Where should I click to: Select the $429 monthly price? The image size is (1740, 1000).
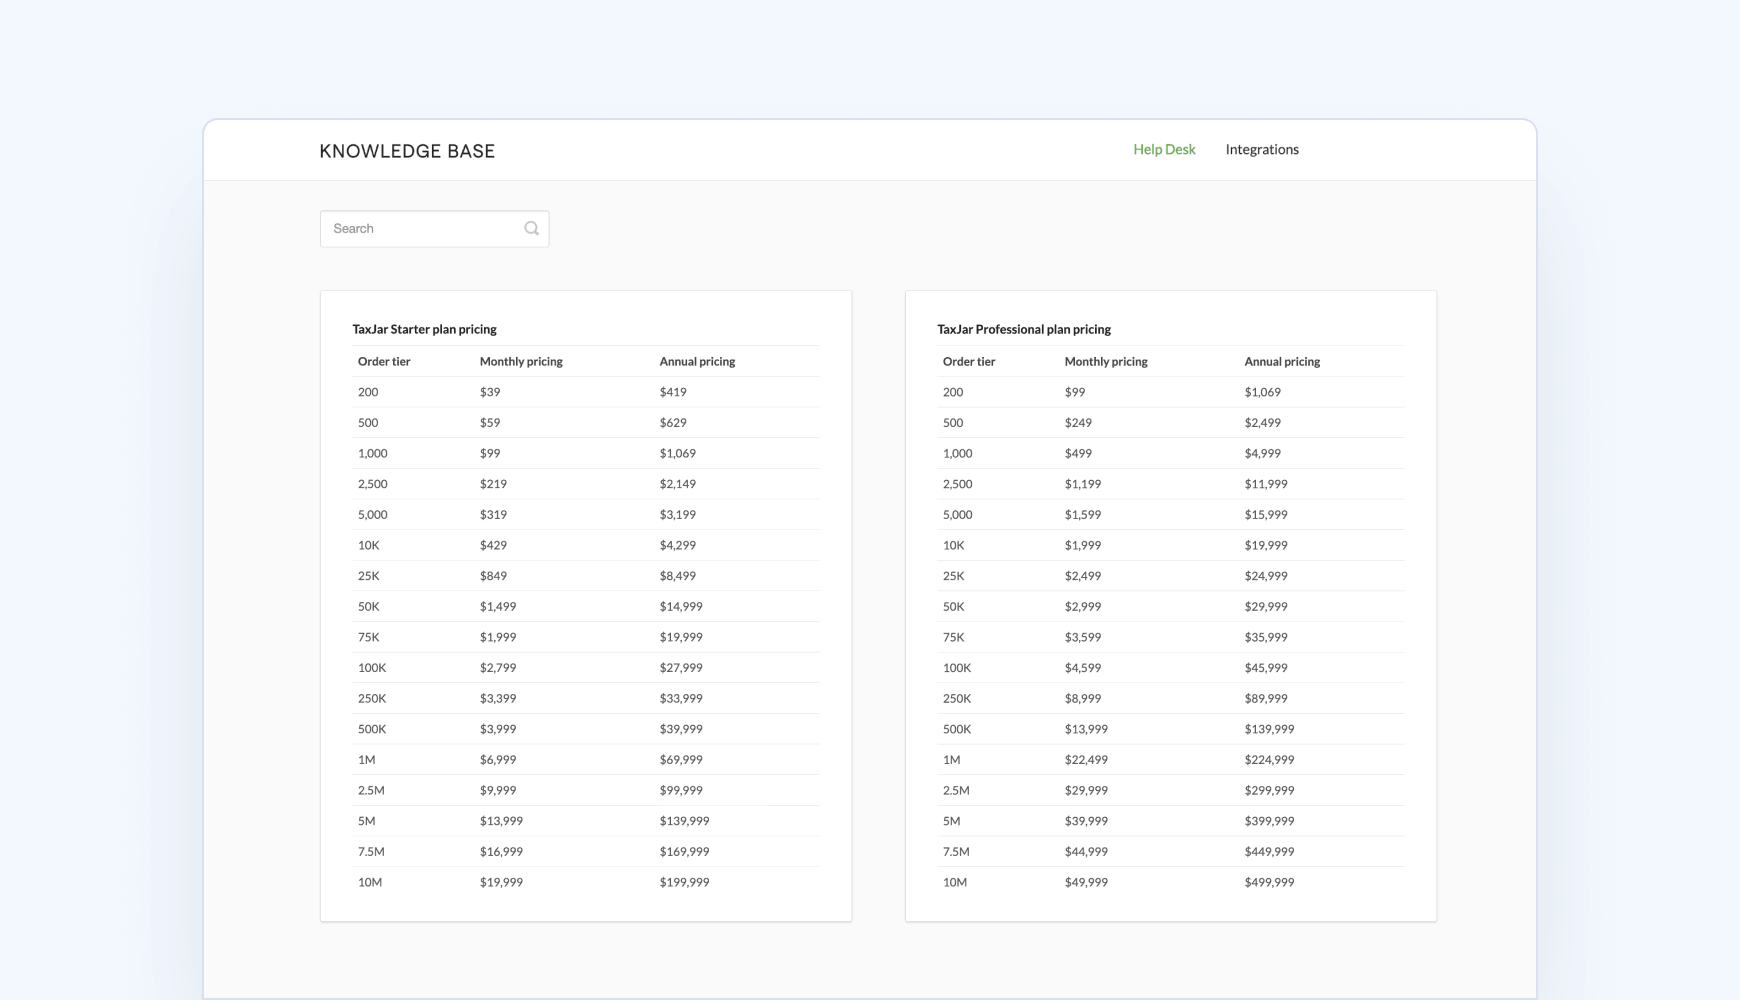(x=493, y=546)
